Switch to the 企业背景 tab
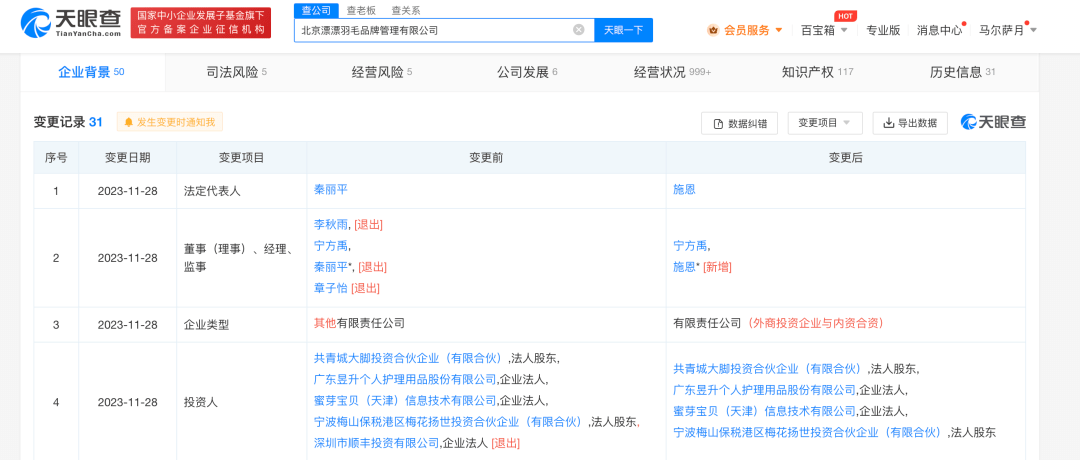 92,72
